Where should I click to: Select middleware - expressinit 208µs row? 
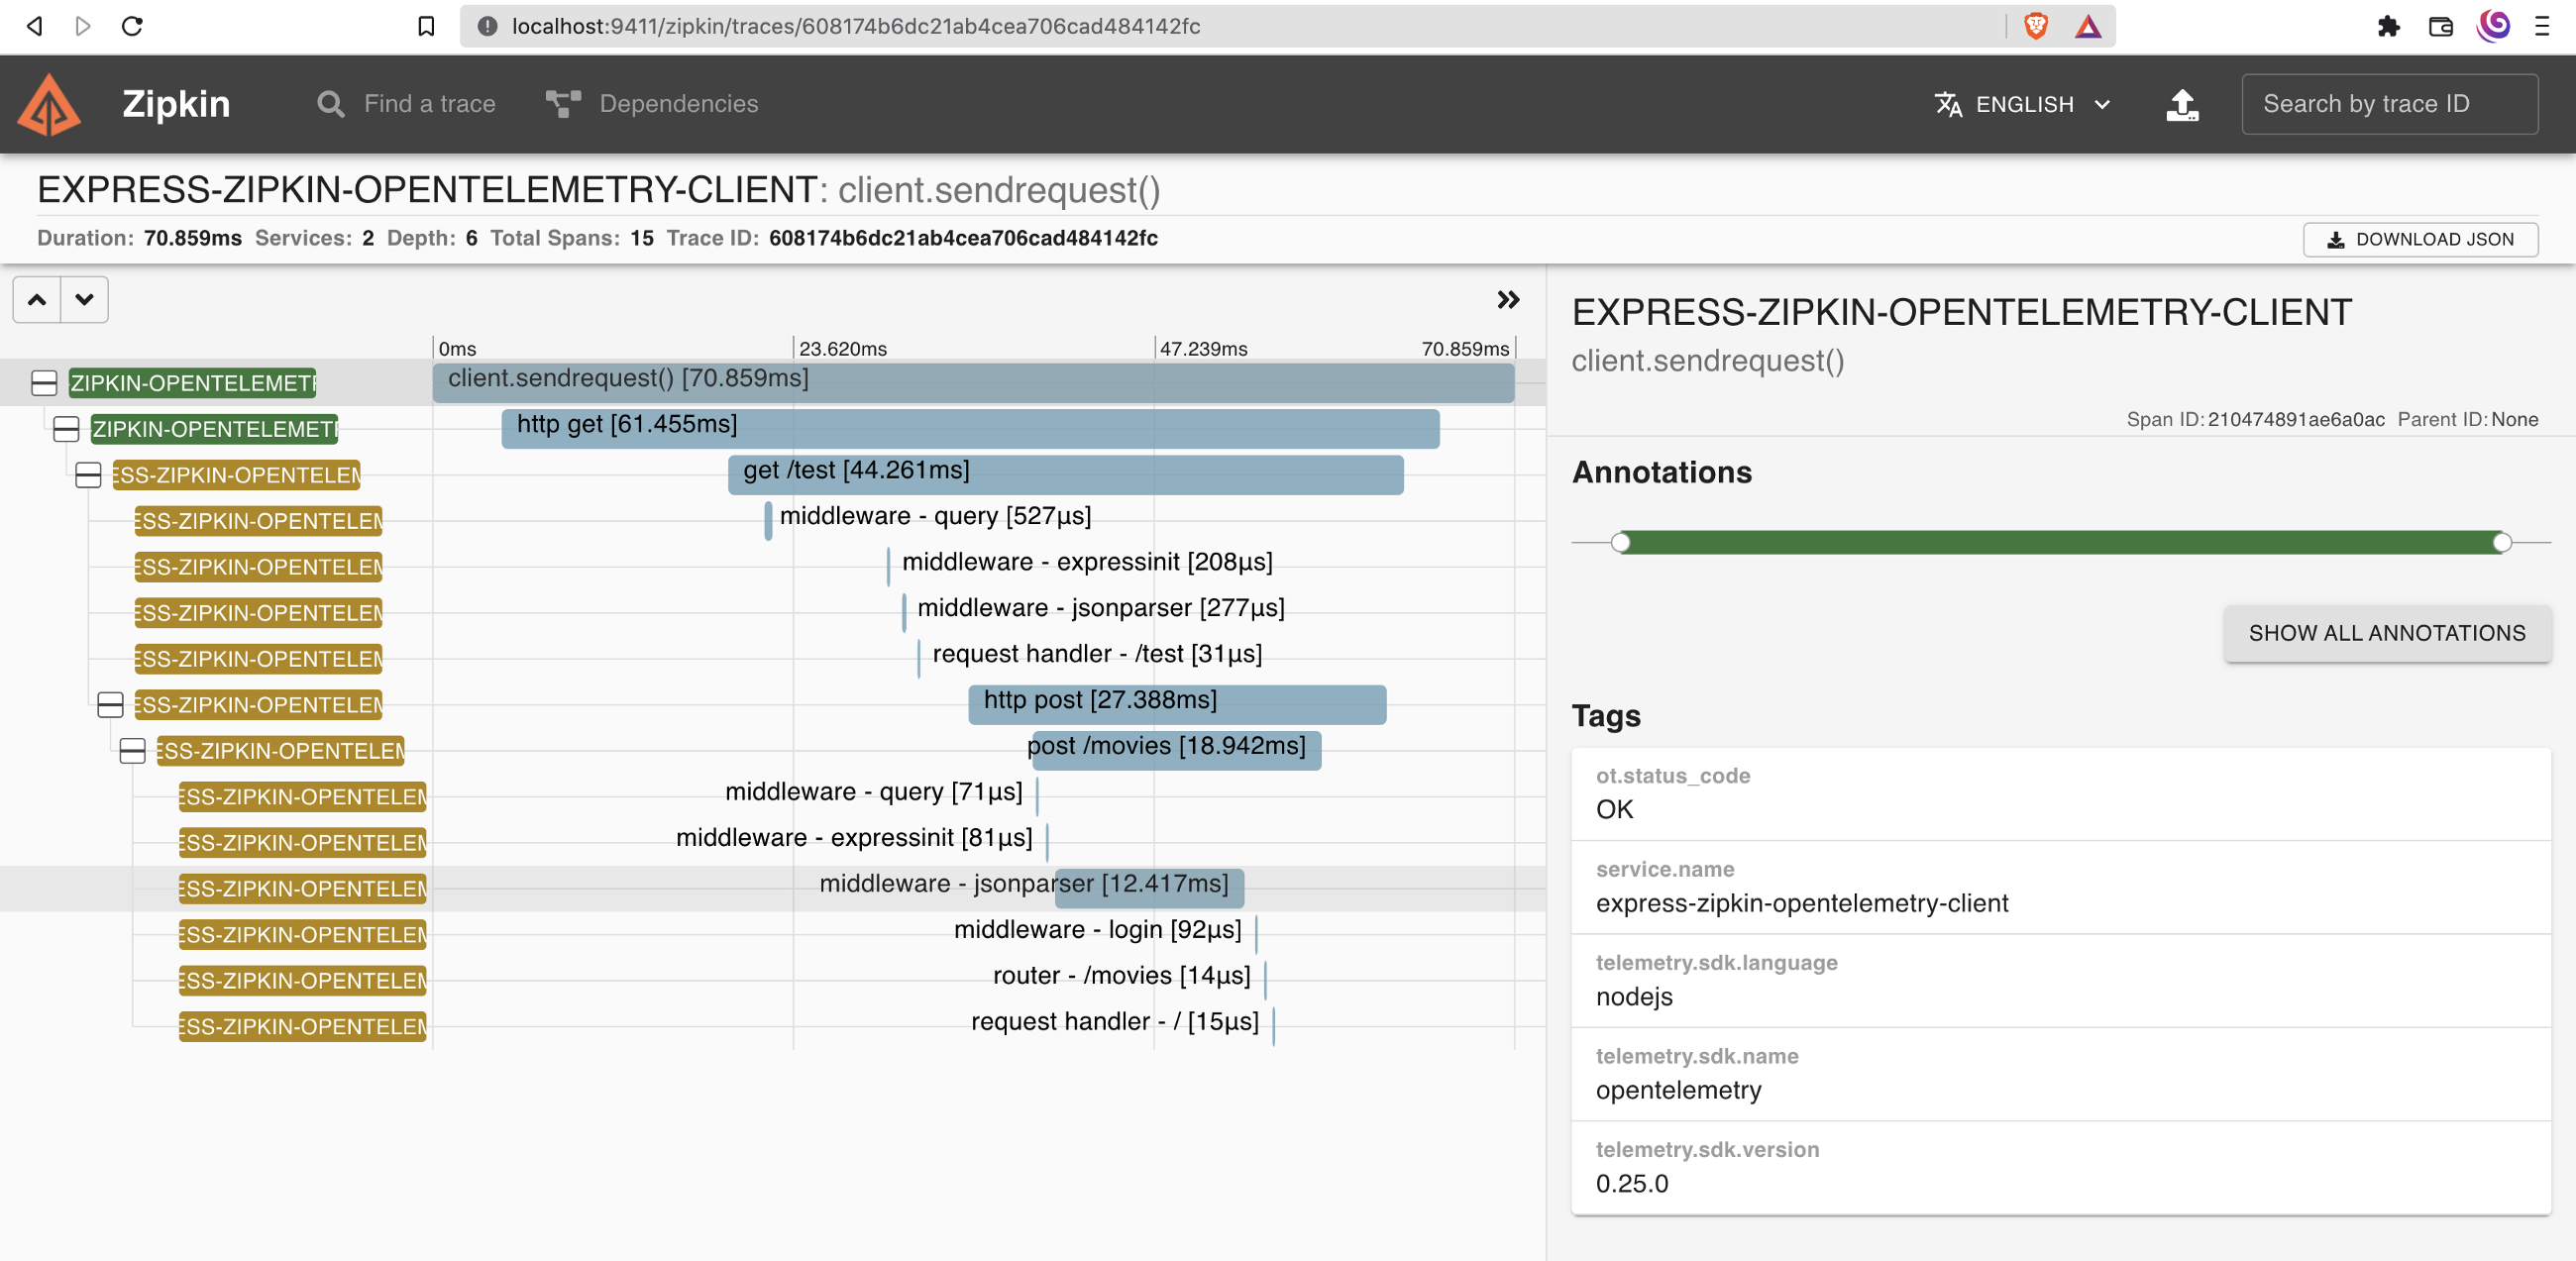773,567
